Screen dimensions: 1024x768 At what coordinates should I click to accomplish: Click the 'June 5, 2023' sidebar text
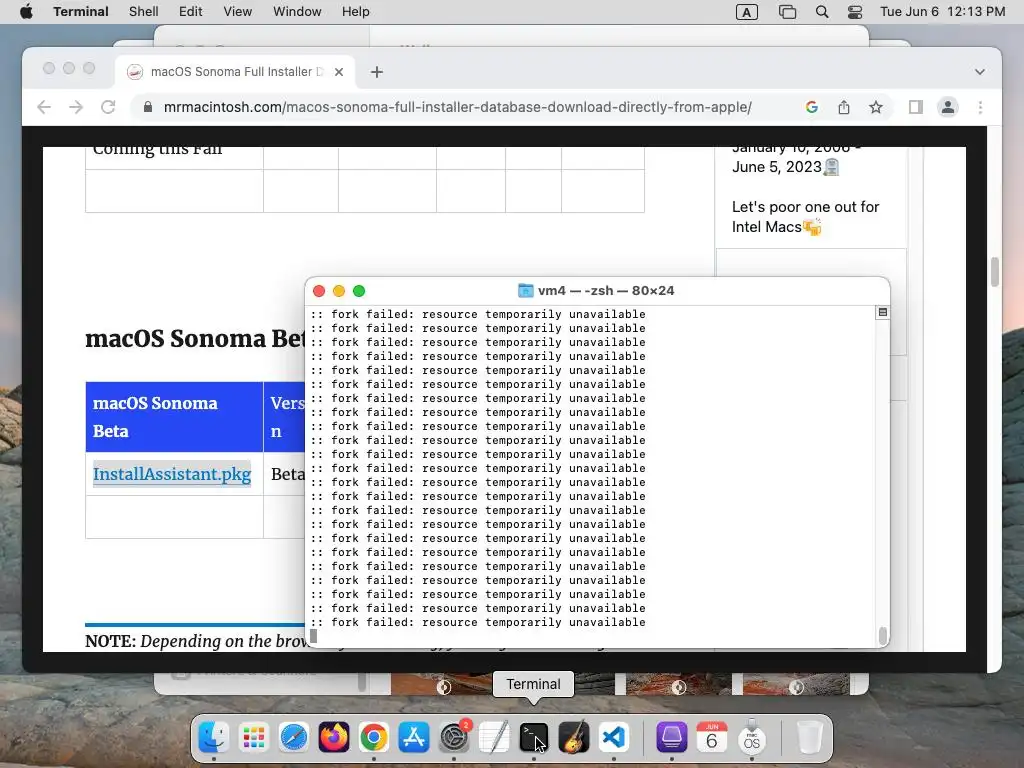tap(776, 167)
